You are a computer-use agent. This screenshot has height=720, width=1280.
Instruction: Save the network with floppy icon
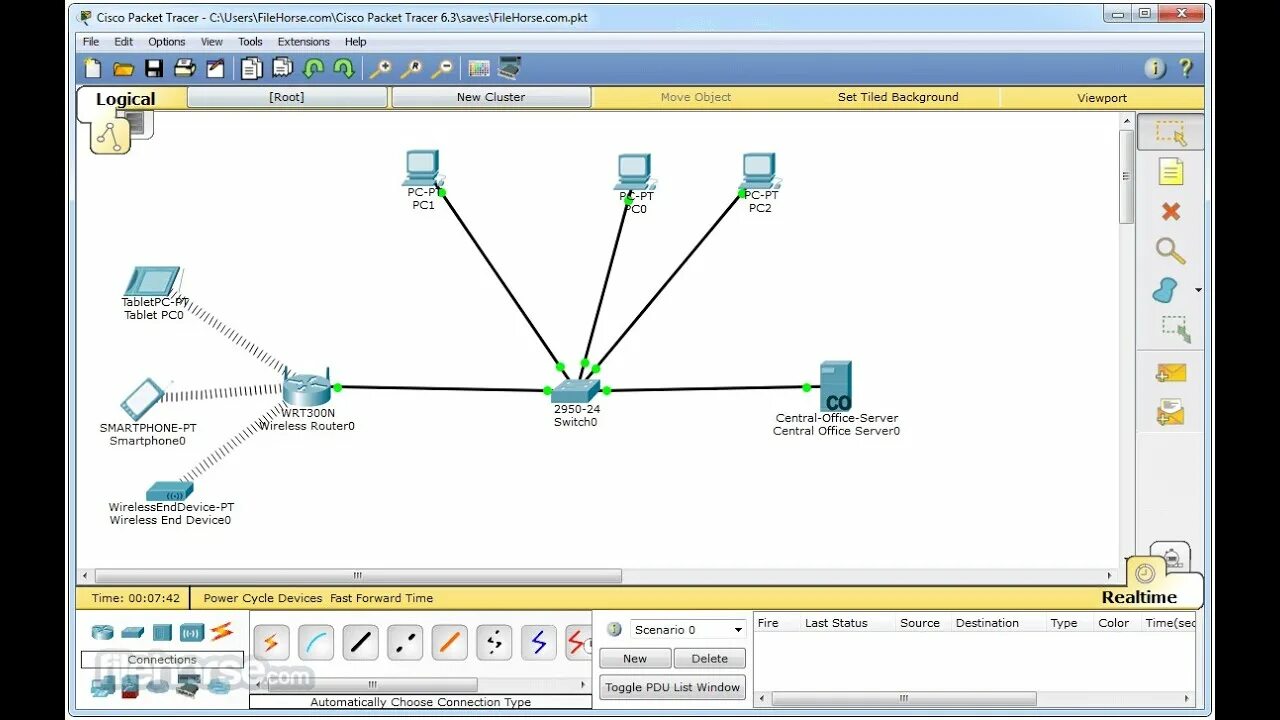pos(154,69)
